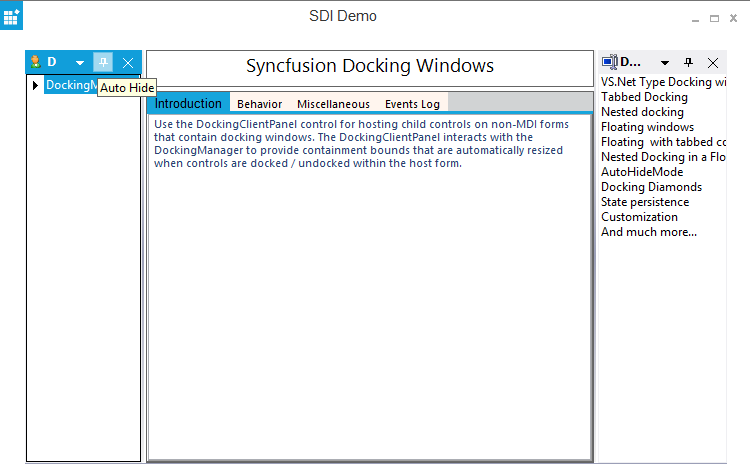Select the DockingManager tree item
Image resolution: width=750 pixels, height=464 pixels.
pos(70,85)
